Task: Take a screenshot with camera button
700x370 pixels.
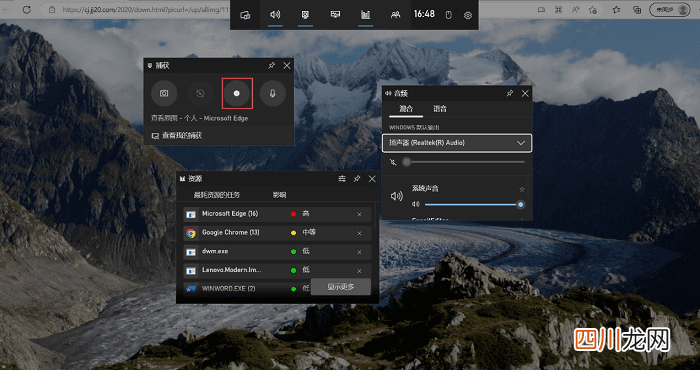Action: [x=164, y=93]
